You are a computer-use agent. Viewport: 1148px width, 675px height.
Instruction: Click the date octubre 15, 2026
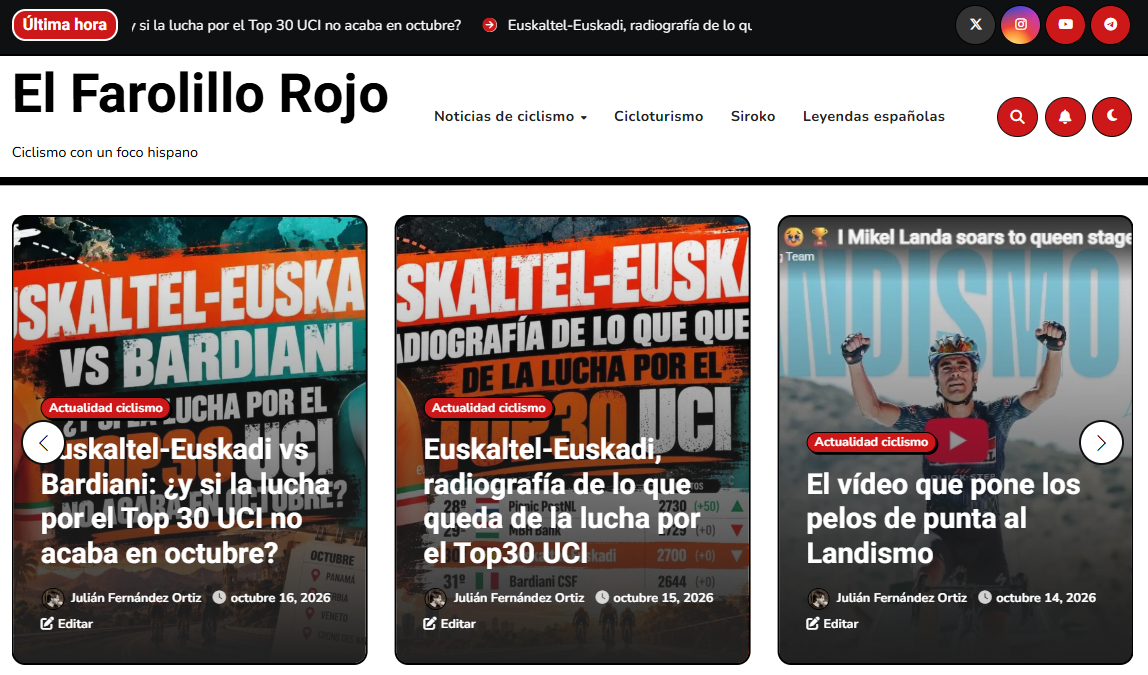663,598
